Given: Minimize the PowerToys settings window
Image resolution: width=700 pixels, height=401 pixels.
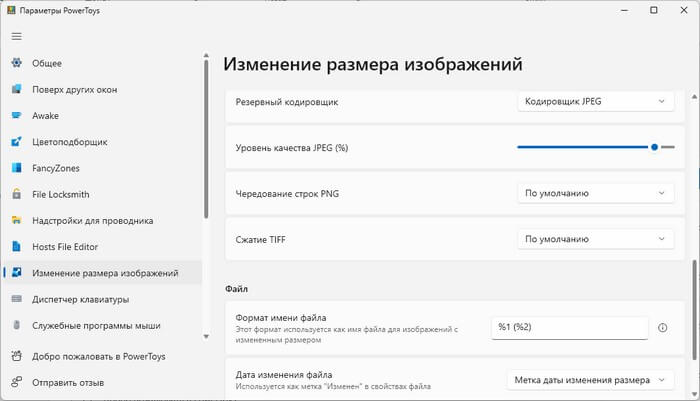Looking at the screenshot, I should point(624,10).
